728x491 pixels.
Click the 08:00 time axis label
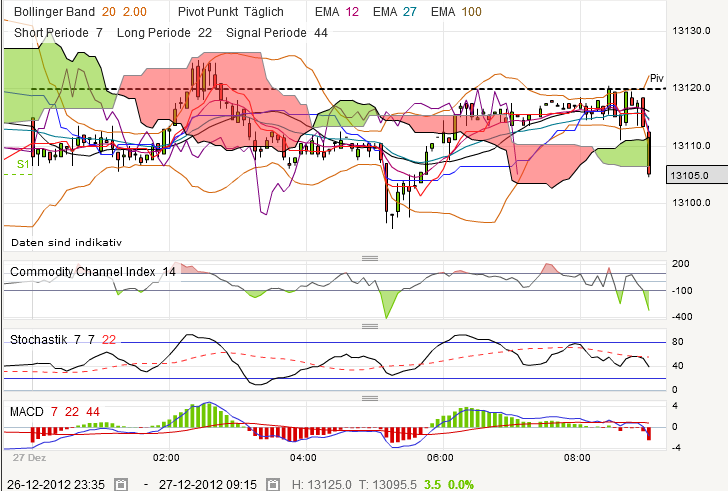coord(577,458)
